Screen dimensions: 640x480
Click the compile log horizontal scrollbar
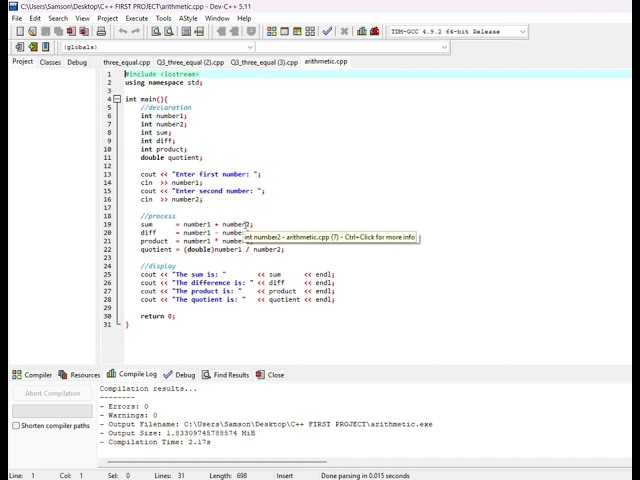[217, 462]
